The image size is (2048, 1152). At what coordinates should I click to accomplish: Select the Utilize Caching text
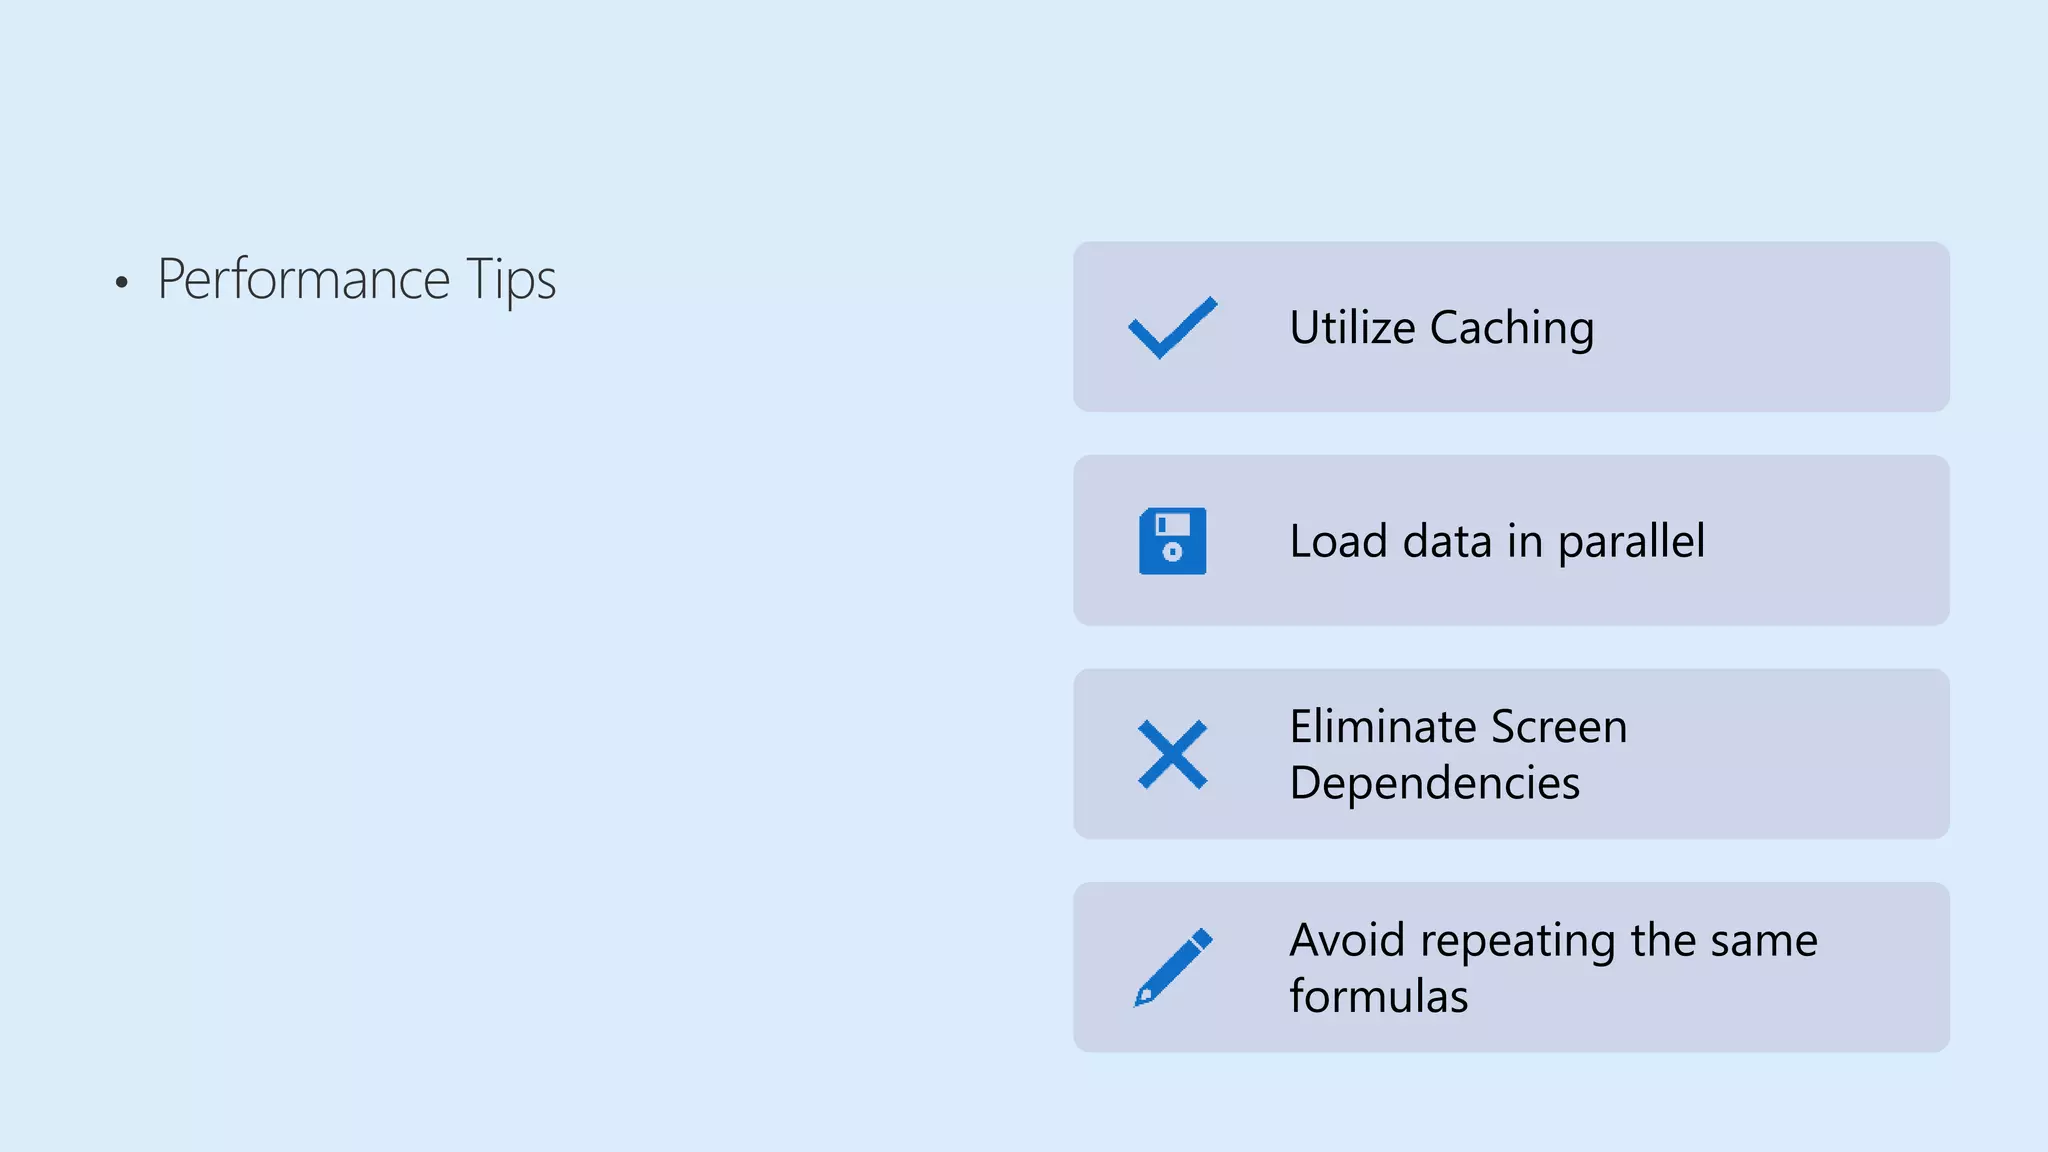click(x=1441, y=328)
